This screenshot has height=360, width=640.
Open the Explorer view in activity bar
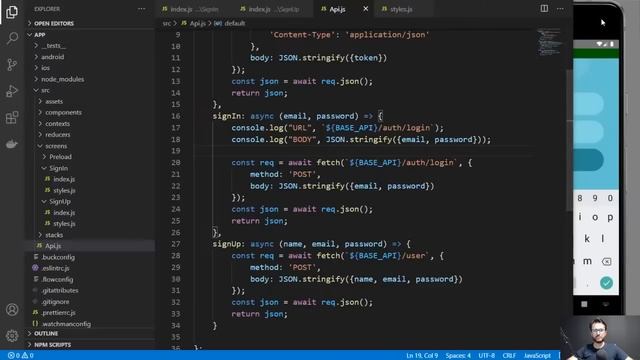point(12,12)
